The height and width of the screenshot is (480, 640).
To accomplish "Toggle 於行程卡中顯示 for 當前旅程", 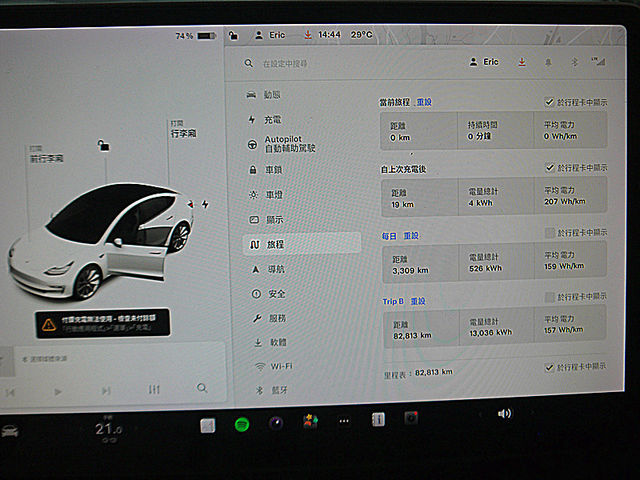I will pos(549,102).
